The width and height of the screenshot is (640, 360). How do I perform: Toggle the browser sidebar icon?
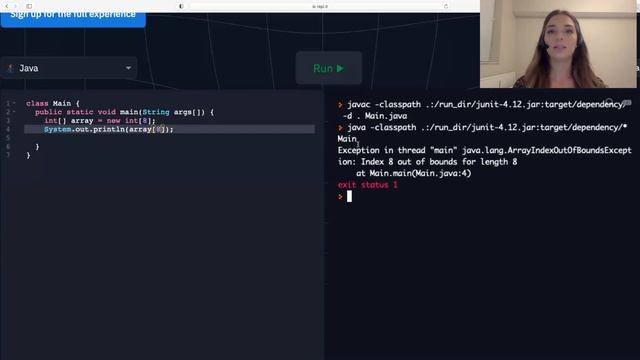(x=29, y=6)
